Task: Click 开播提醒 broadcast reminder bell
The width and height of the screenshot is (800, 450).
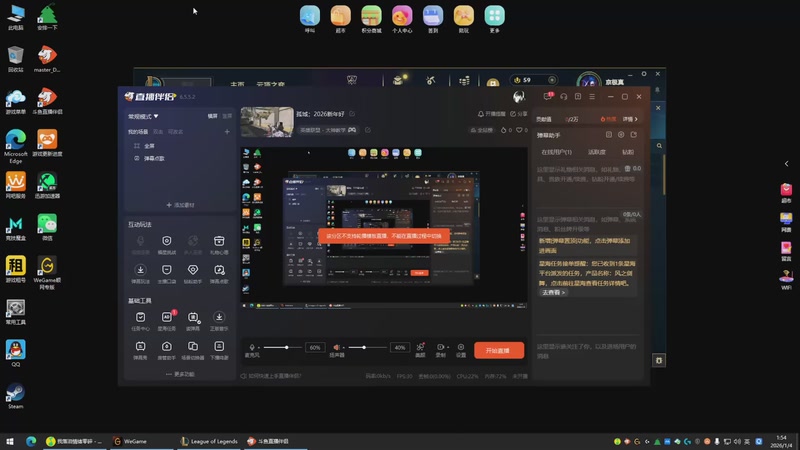Action: point(491,114)
